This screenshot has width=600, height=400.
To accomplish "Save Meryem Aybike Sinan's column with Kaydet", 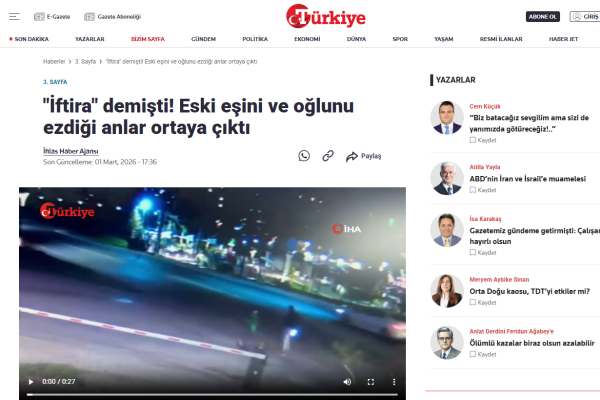I will (x=483, y=302).
